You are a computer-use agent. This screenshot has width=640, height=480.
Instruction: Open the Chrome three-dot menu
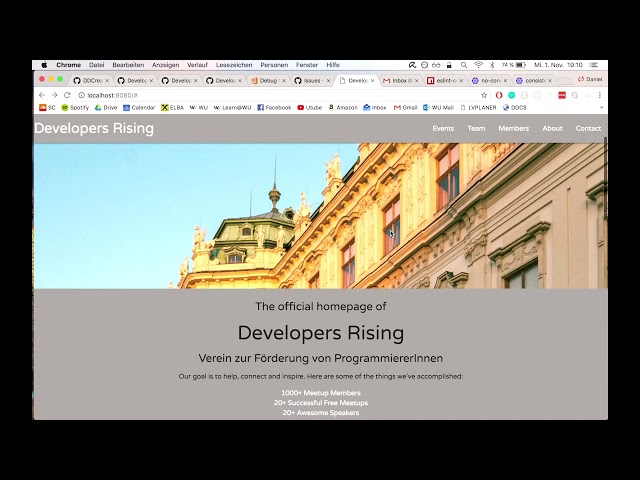[600, 95]
